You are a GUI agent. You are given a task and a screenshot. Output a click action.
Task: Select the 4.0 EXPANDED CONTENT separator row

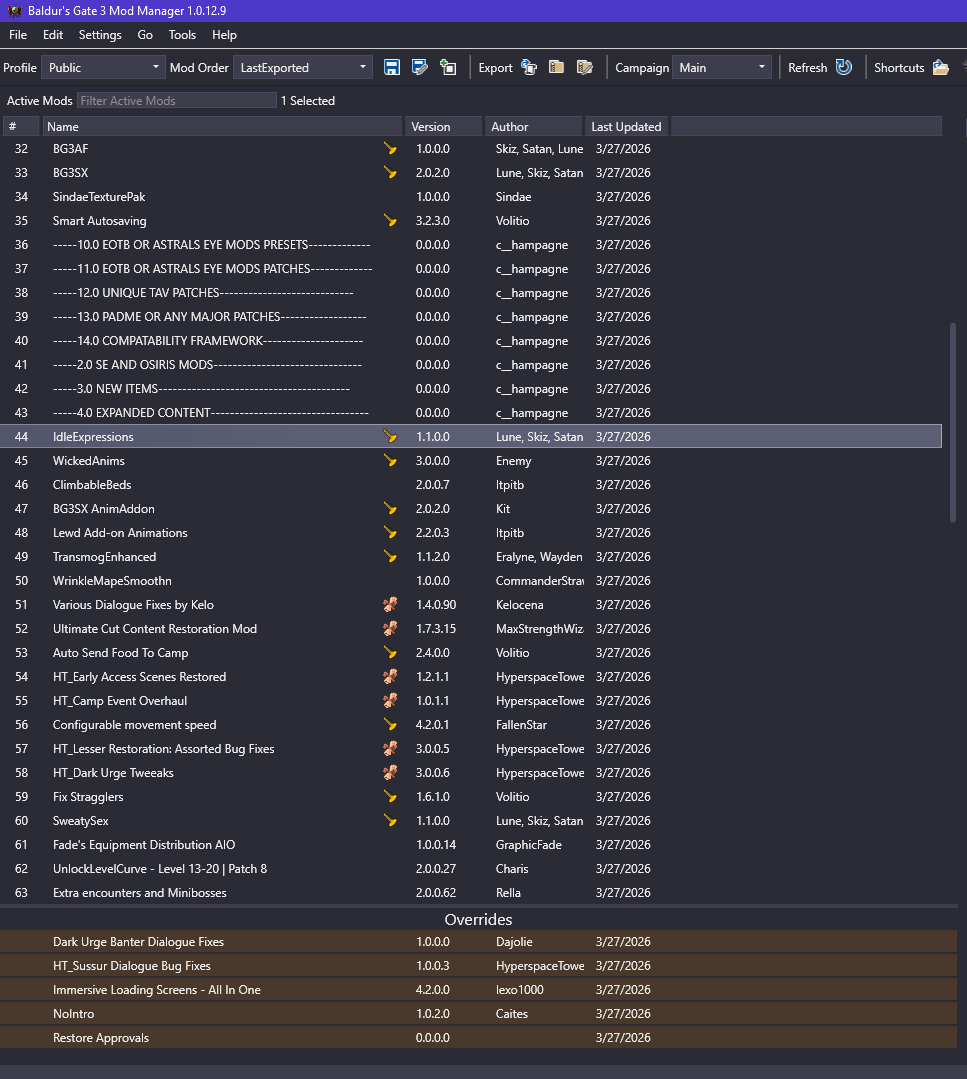[x=471, y=413]
